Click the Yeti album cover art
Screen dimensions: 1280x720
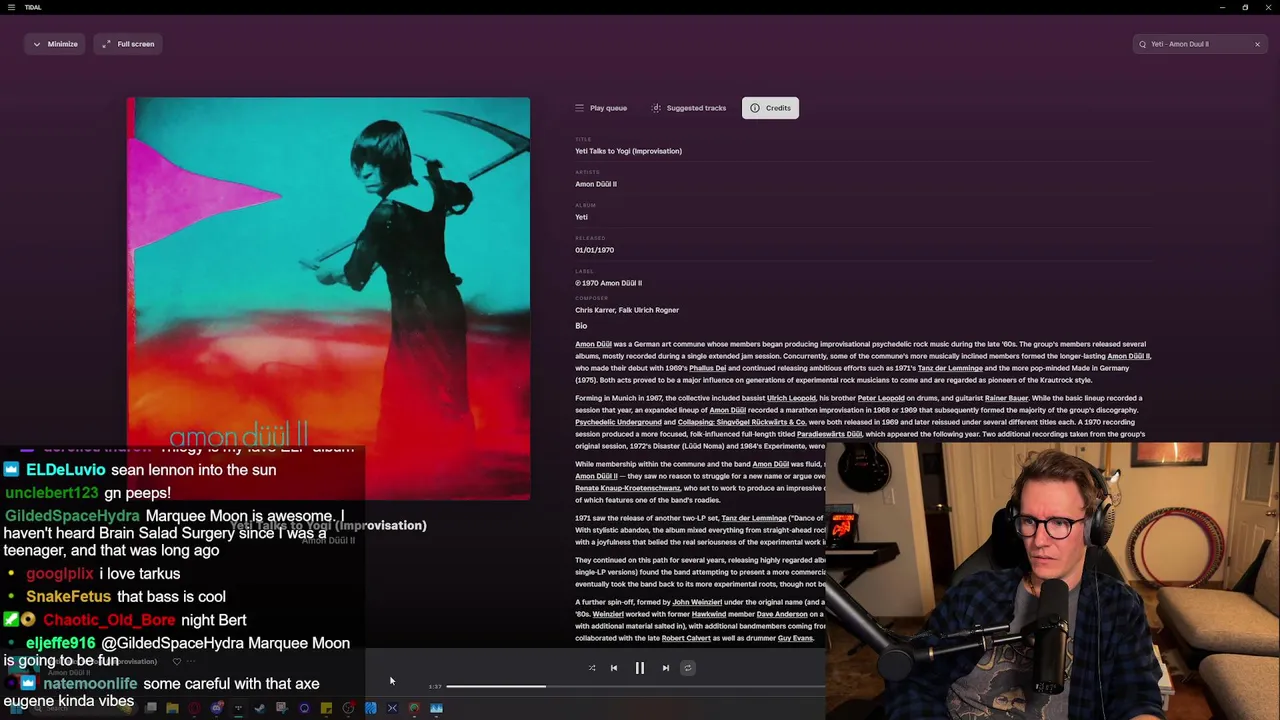328,298
